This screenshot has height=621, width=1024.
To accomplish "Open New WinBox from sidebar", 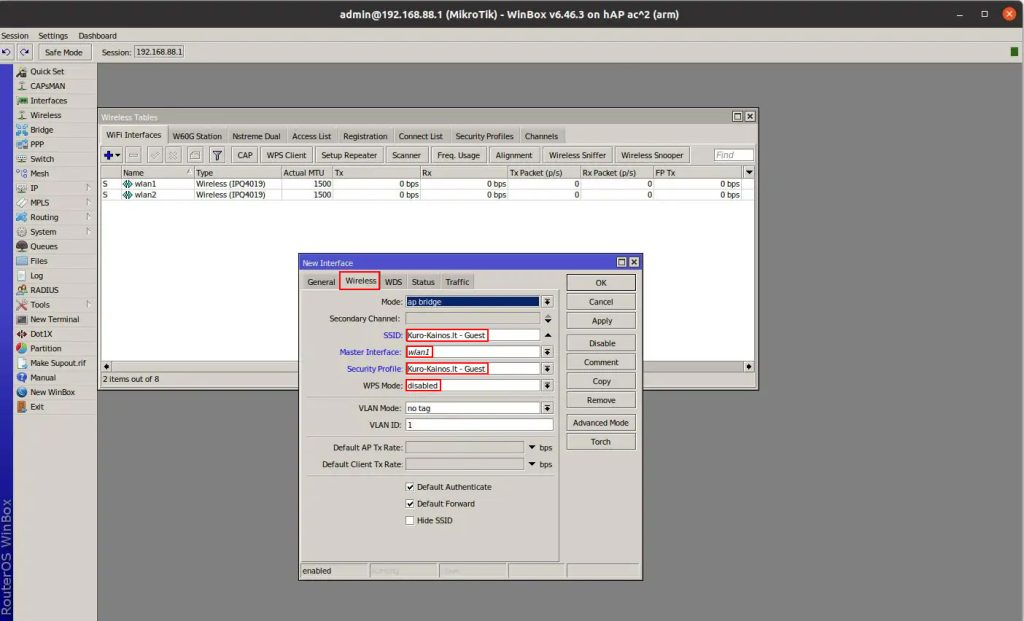I will click(x=52, y=392).
